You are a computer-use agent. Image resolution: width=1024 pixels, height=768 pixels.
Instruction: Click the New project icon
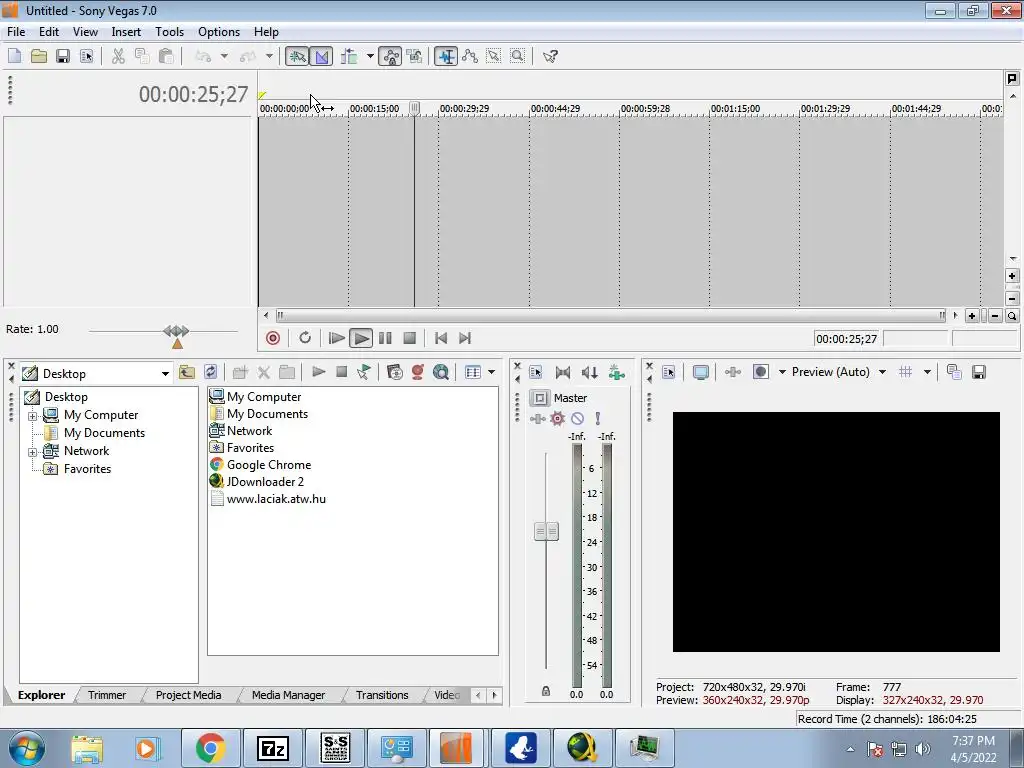click(14, 56)
